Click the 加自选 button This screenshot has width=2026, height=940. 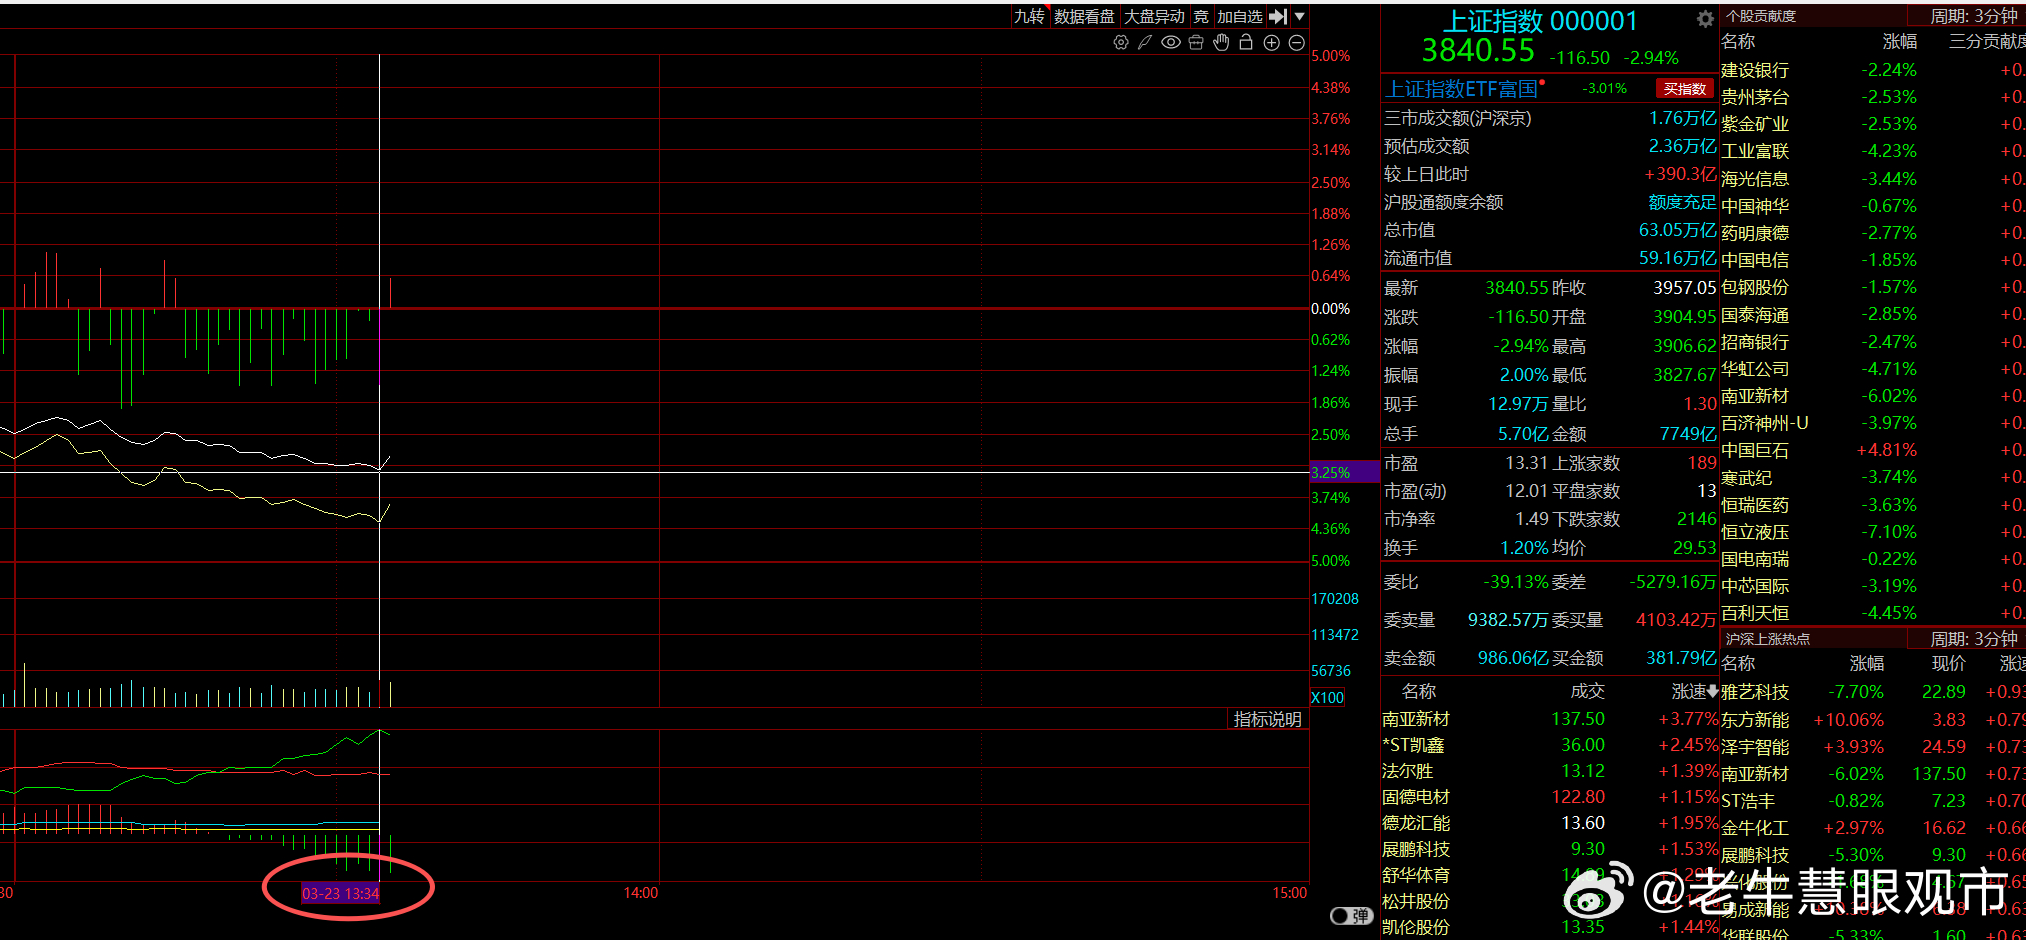pos(1240,16)
